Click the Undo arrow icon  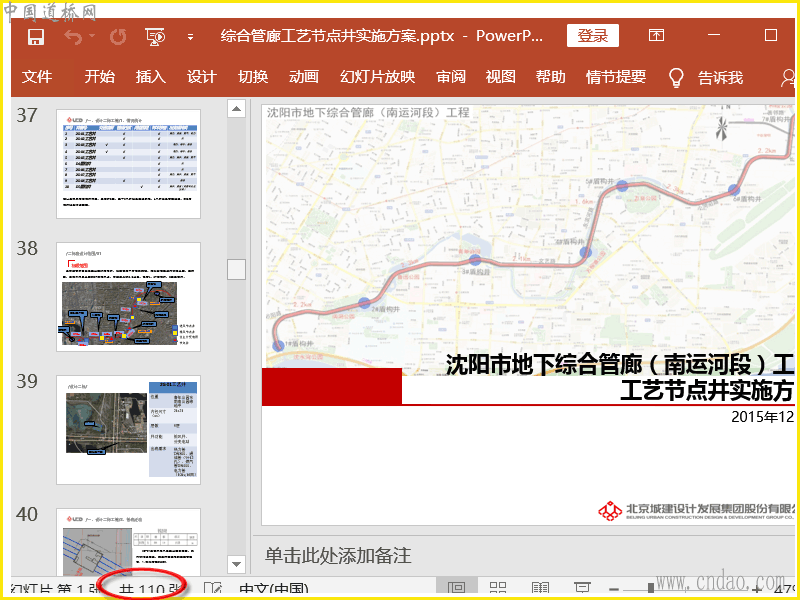72,37
